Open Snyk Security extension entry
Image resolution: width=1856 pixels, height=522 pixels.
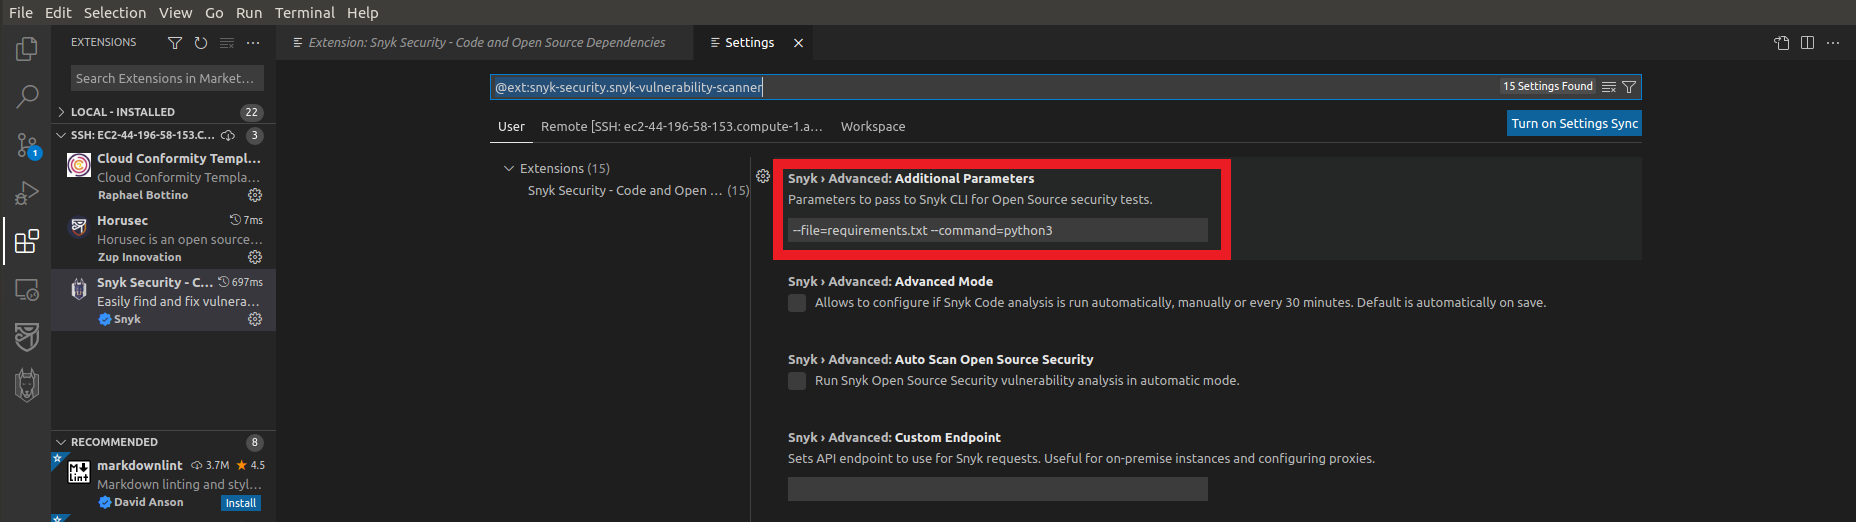(164, 300)
